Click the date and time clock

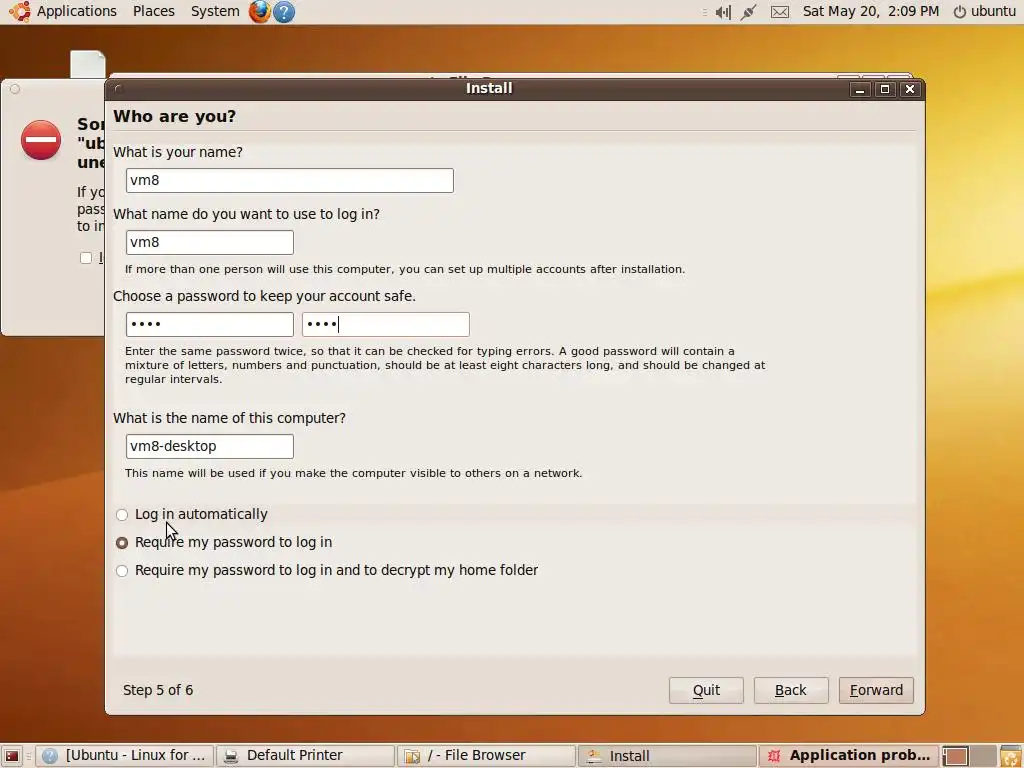[x=871, y=12]
